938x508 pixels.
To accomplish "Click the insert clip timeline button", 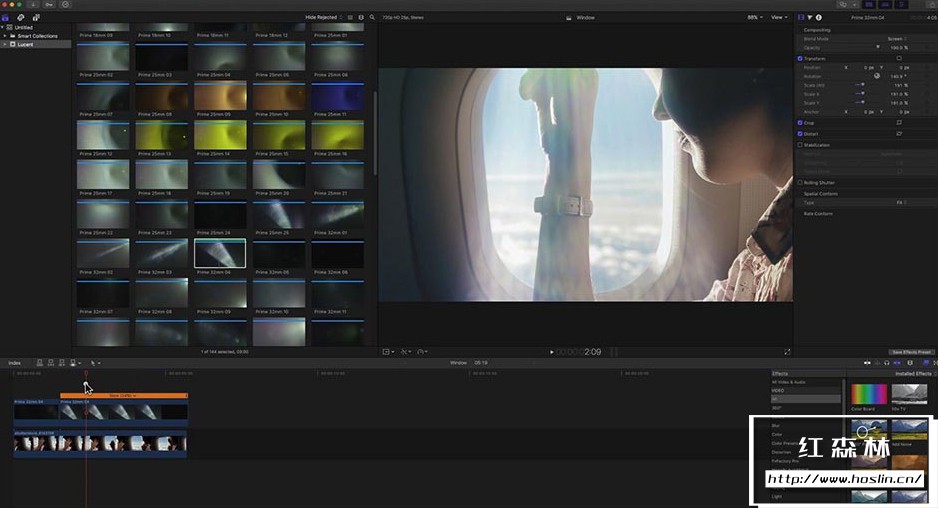I will point(51,363).
